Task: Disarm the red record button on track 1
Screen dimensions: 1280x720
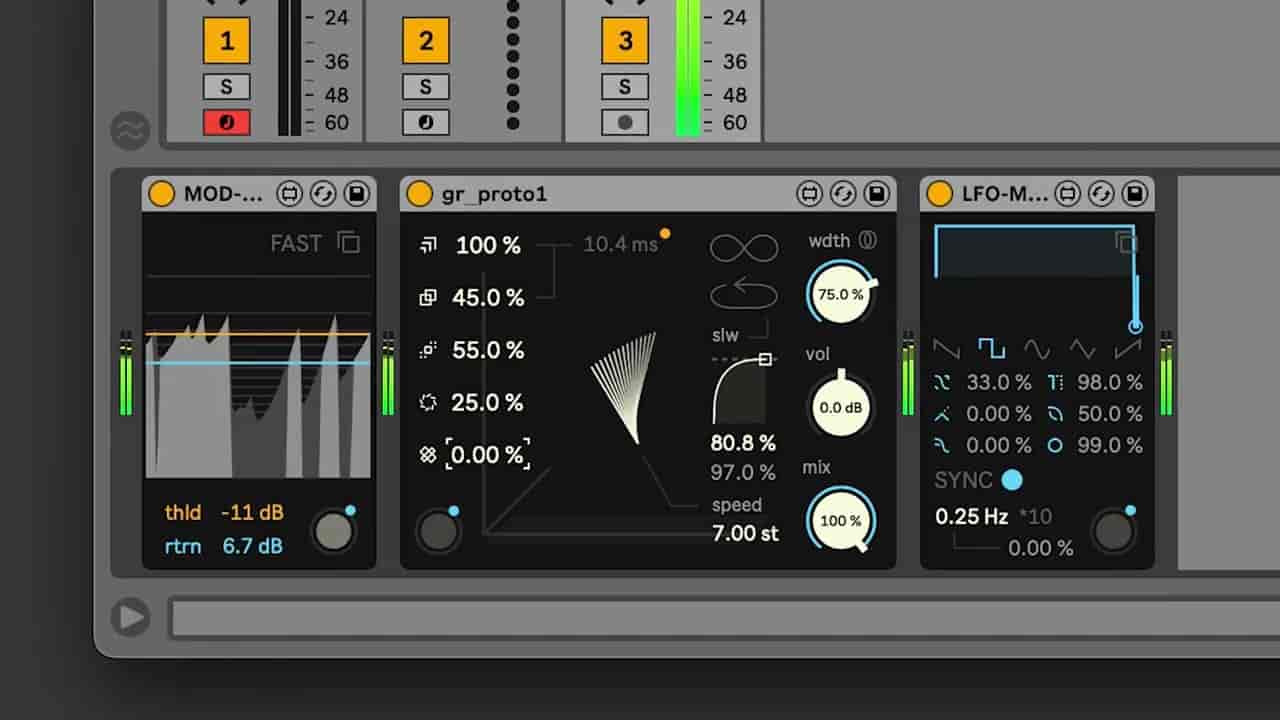Action: [226, 123]
